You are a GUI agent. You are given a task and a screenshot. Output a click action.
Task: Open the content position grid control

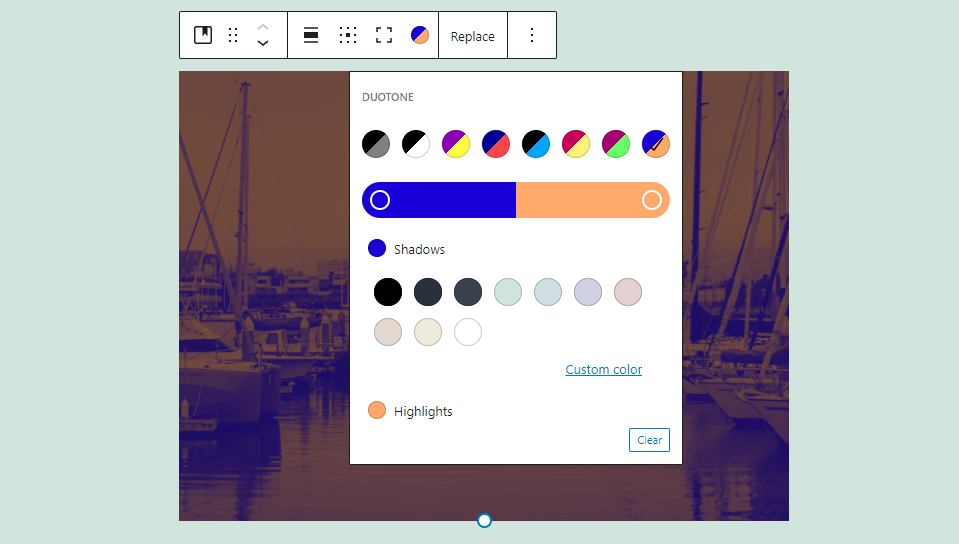[x=348, y=35]
